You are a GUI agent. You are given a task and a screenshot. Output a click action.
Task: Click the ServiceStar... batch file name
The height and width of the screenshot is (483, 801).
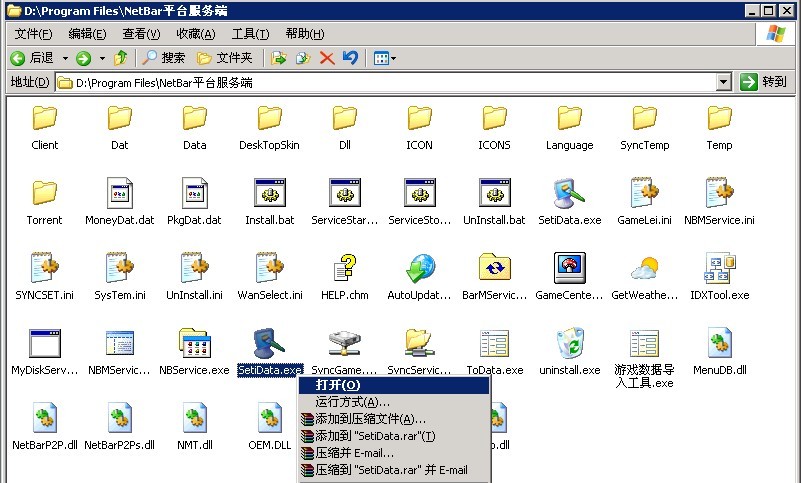344,220
